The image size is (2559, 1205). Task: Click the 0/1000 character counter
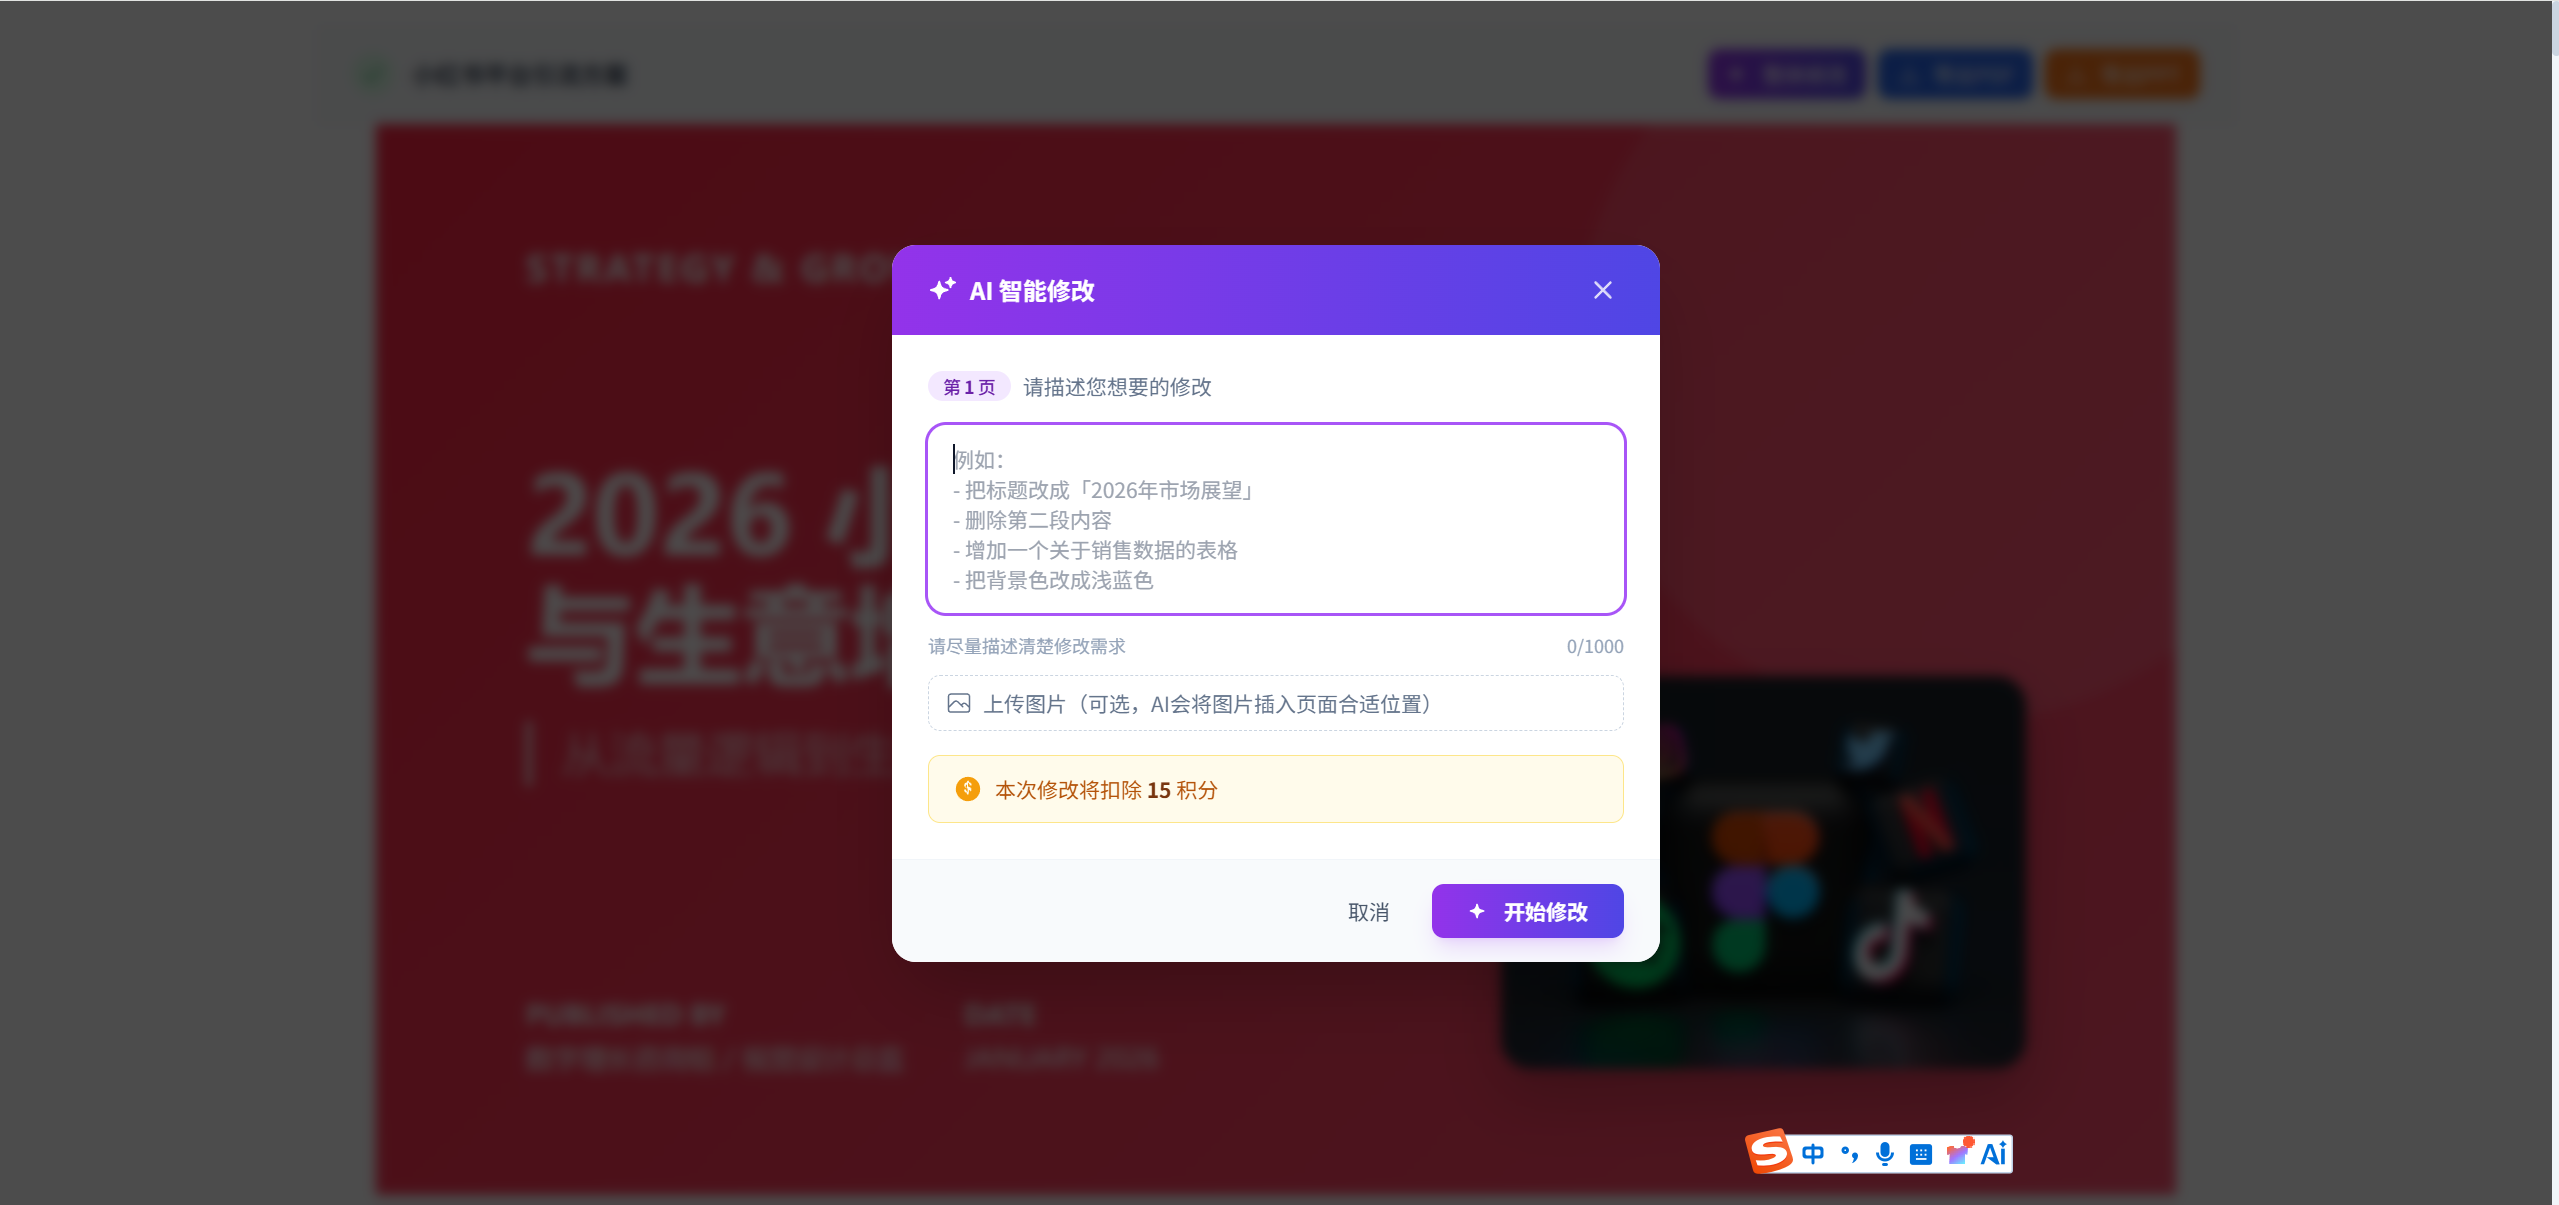[x=1594, y=646]
